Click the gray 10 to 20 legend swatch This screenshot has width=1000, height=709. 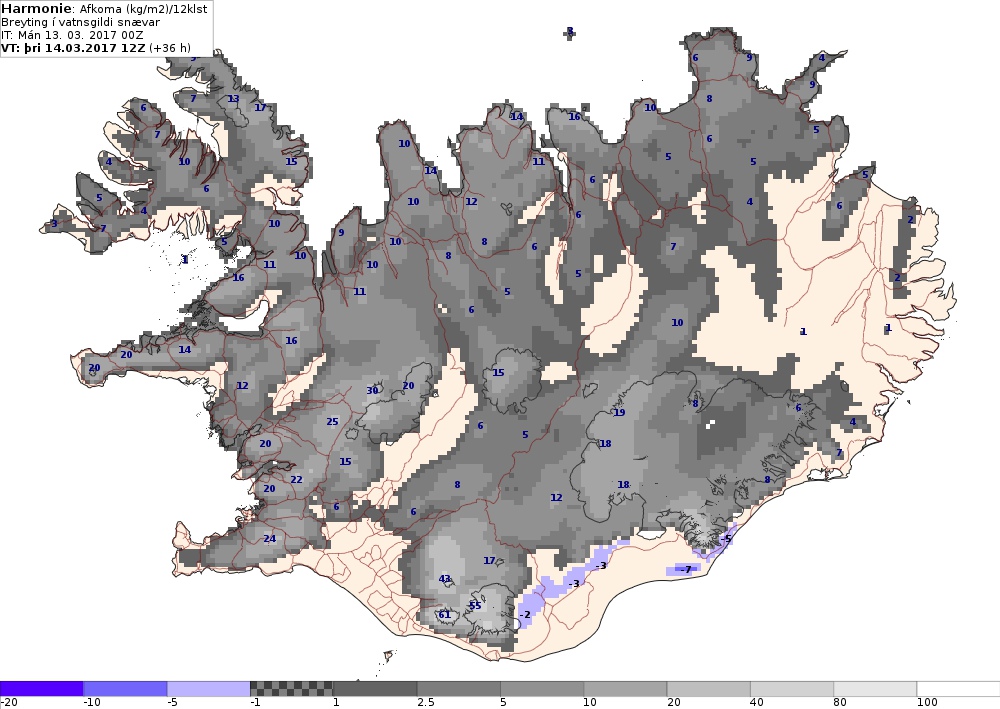(x=625, y=689)
